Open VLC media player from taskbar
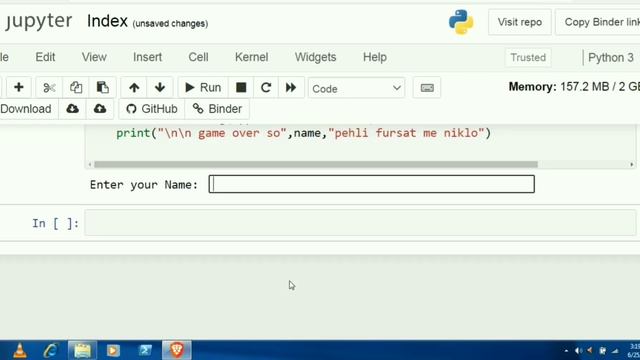Image resolution: width=640 pixels, height=360 pixels. pos(20,350)
